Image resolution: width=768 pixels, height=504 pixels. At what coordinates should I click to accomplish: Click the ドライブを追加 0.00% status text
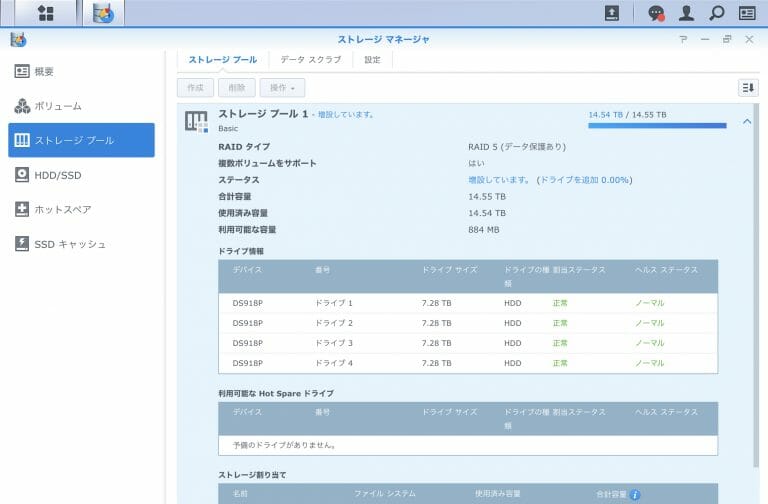click(585, 180)
